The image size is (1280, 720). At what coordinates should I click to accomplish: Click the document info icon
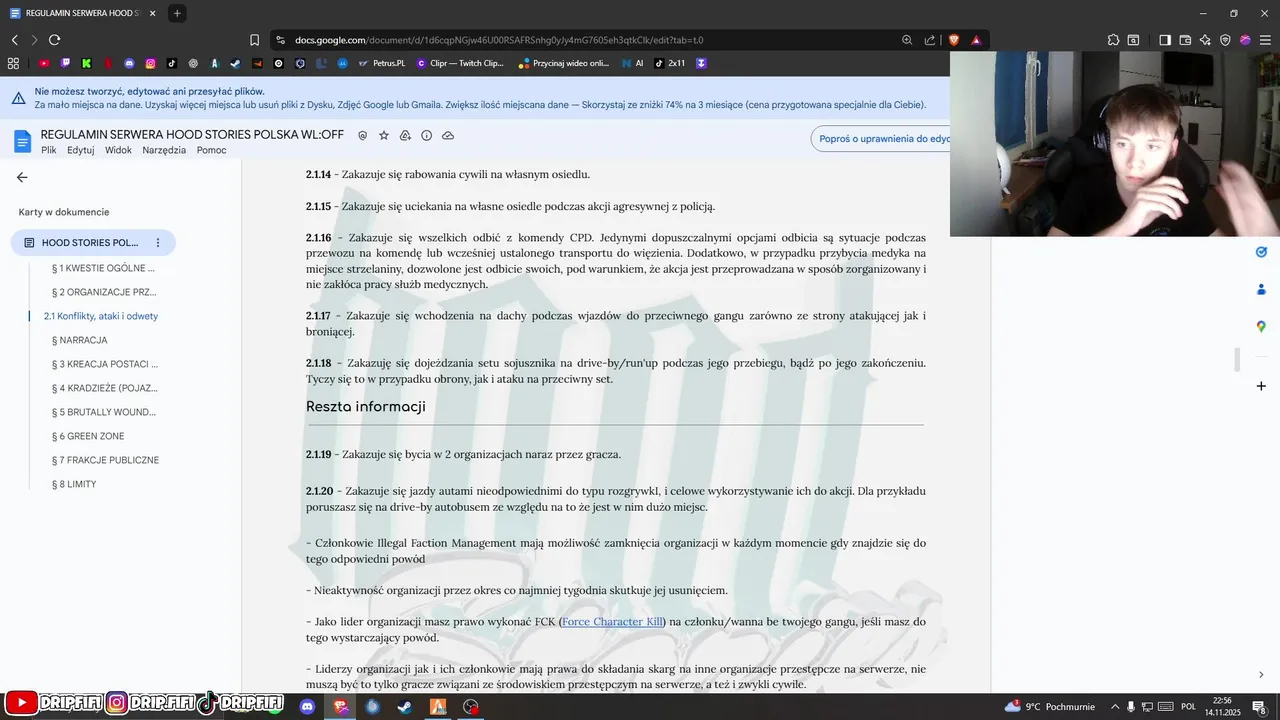coord(426,135)
